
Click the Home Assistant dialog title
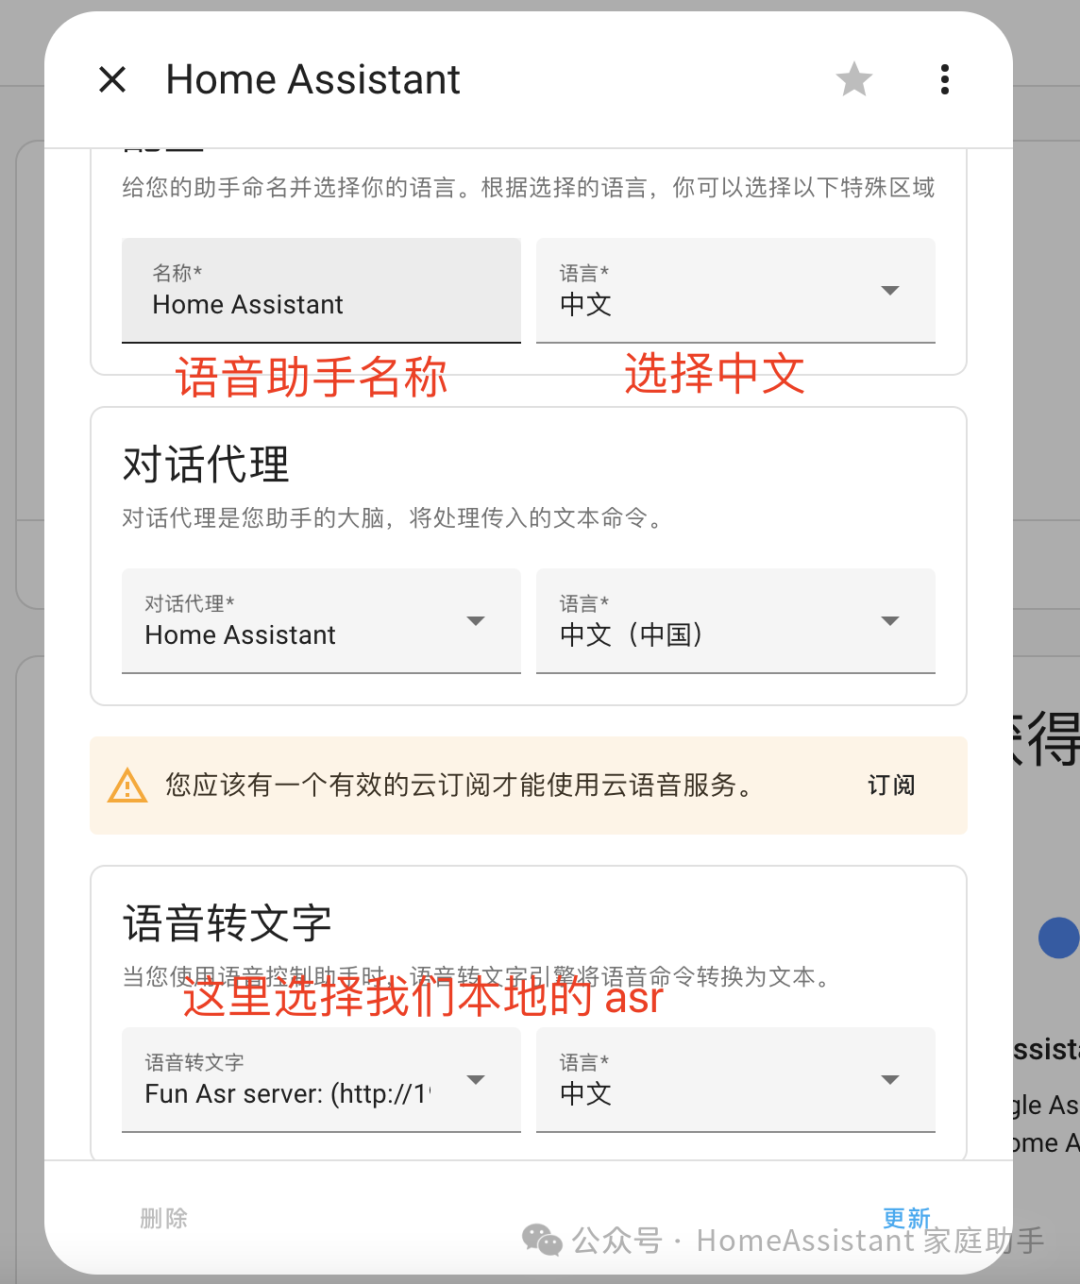pyautogui.click(x=313, y=79)
